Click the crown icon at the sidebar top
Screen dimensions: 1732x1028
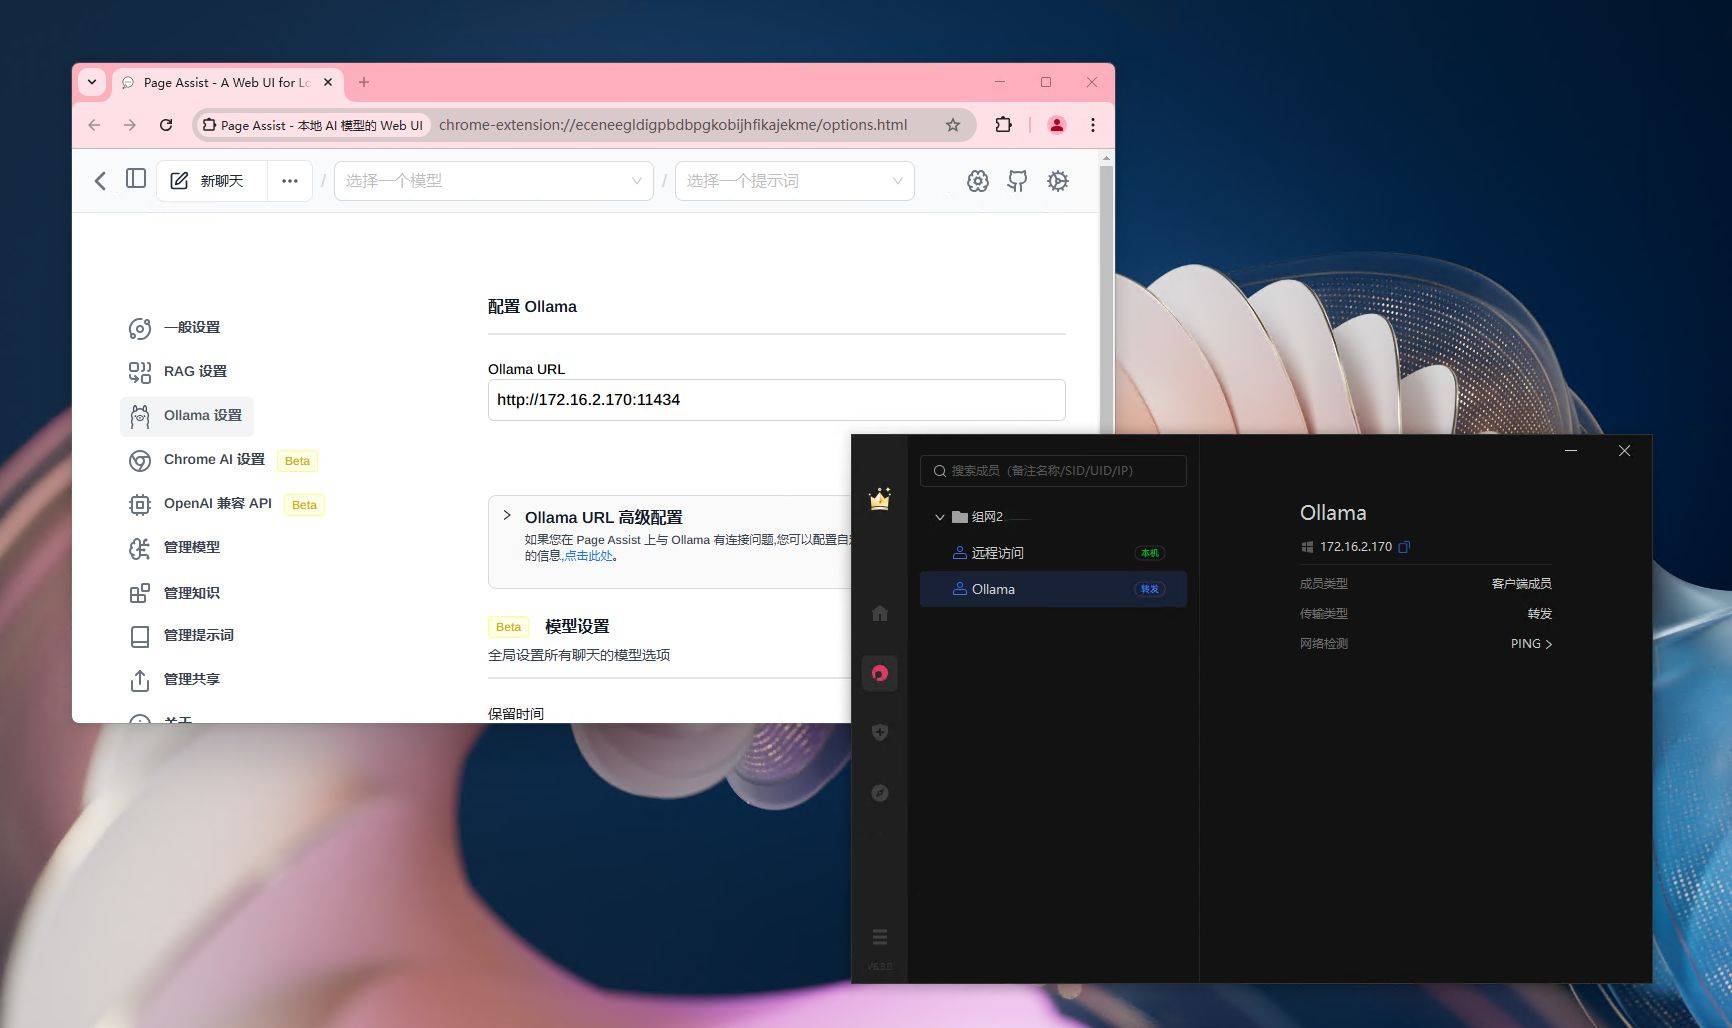click(x=880, y=500)
